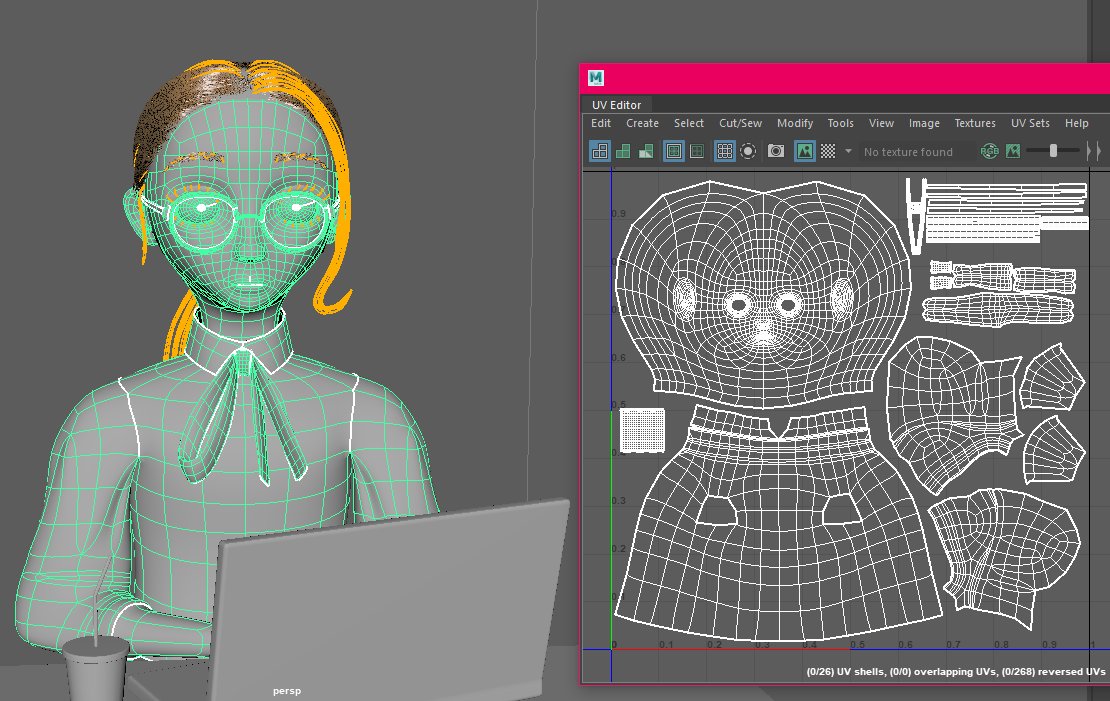This screenshot has width=1110, height=701.
Task: Click the dim image brightness slider
Action: [x=1053, y=150]
